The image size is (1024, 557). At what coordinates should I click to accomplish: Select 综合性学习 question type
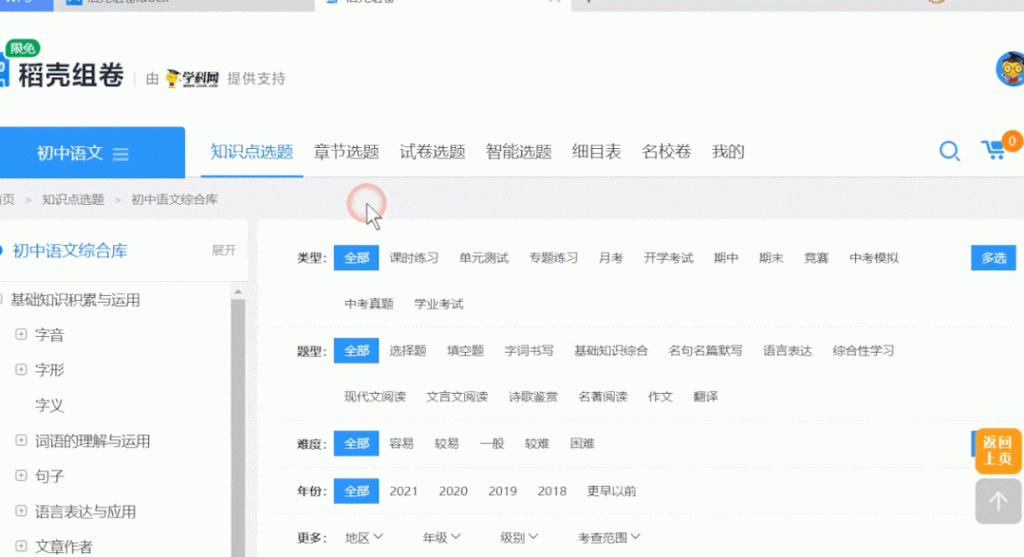point(863,351)
